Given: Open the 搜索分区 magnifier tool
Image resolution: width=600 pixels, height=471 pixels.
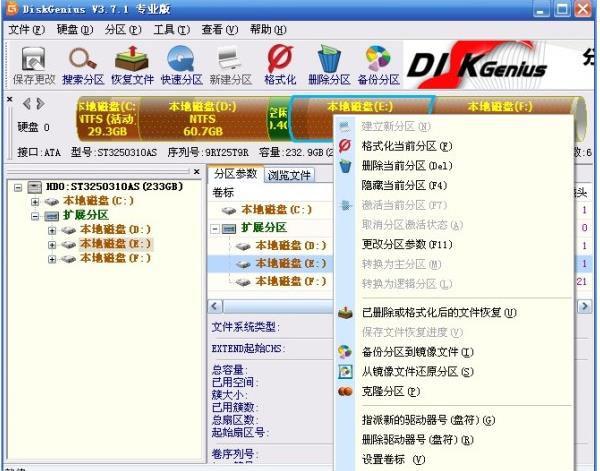Looking at the screenshot, I should click(83, 64).
